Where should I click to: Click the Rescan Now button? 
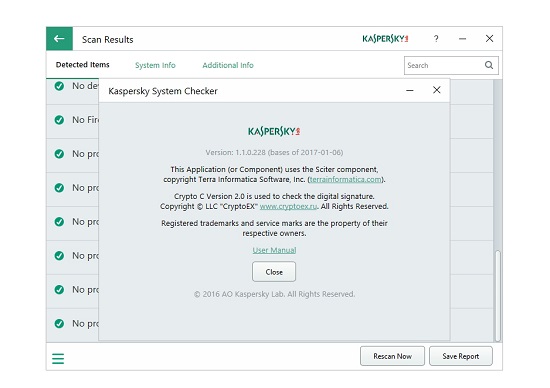click(x=392, y=356)
